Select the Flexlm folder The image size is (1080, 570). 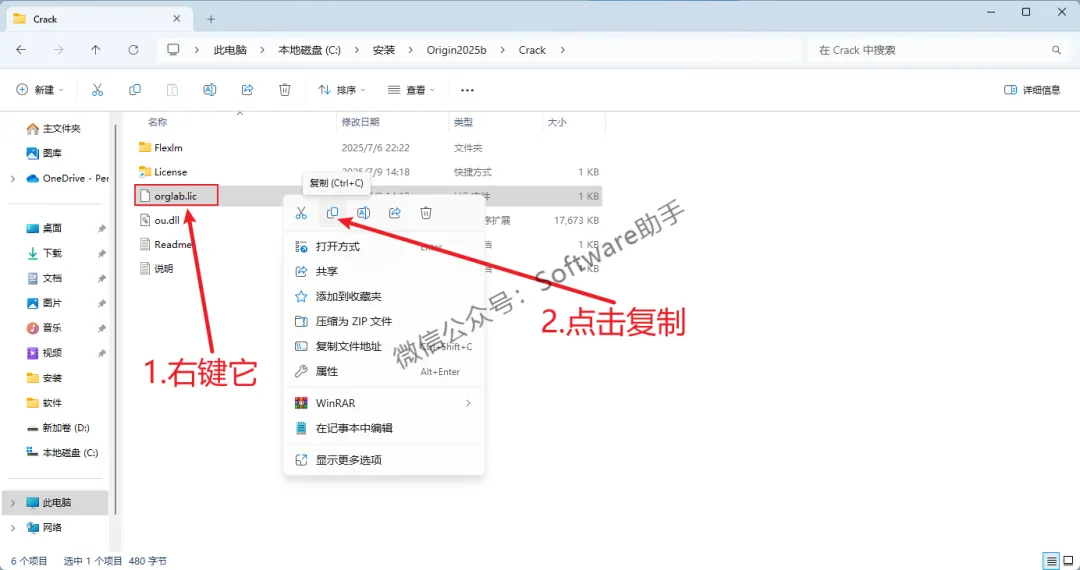(x=168, y=147)
